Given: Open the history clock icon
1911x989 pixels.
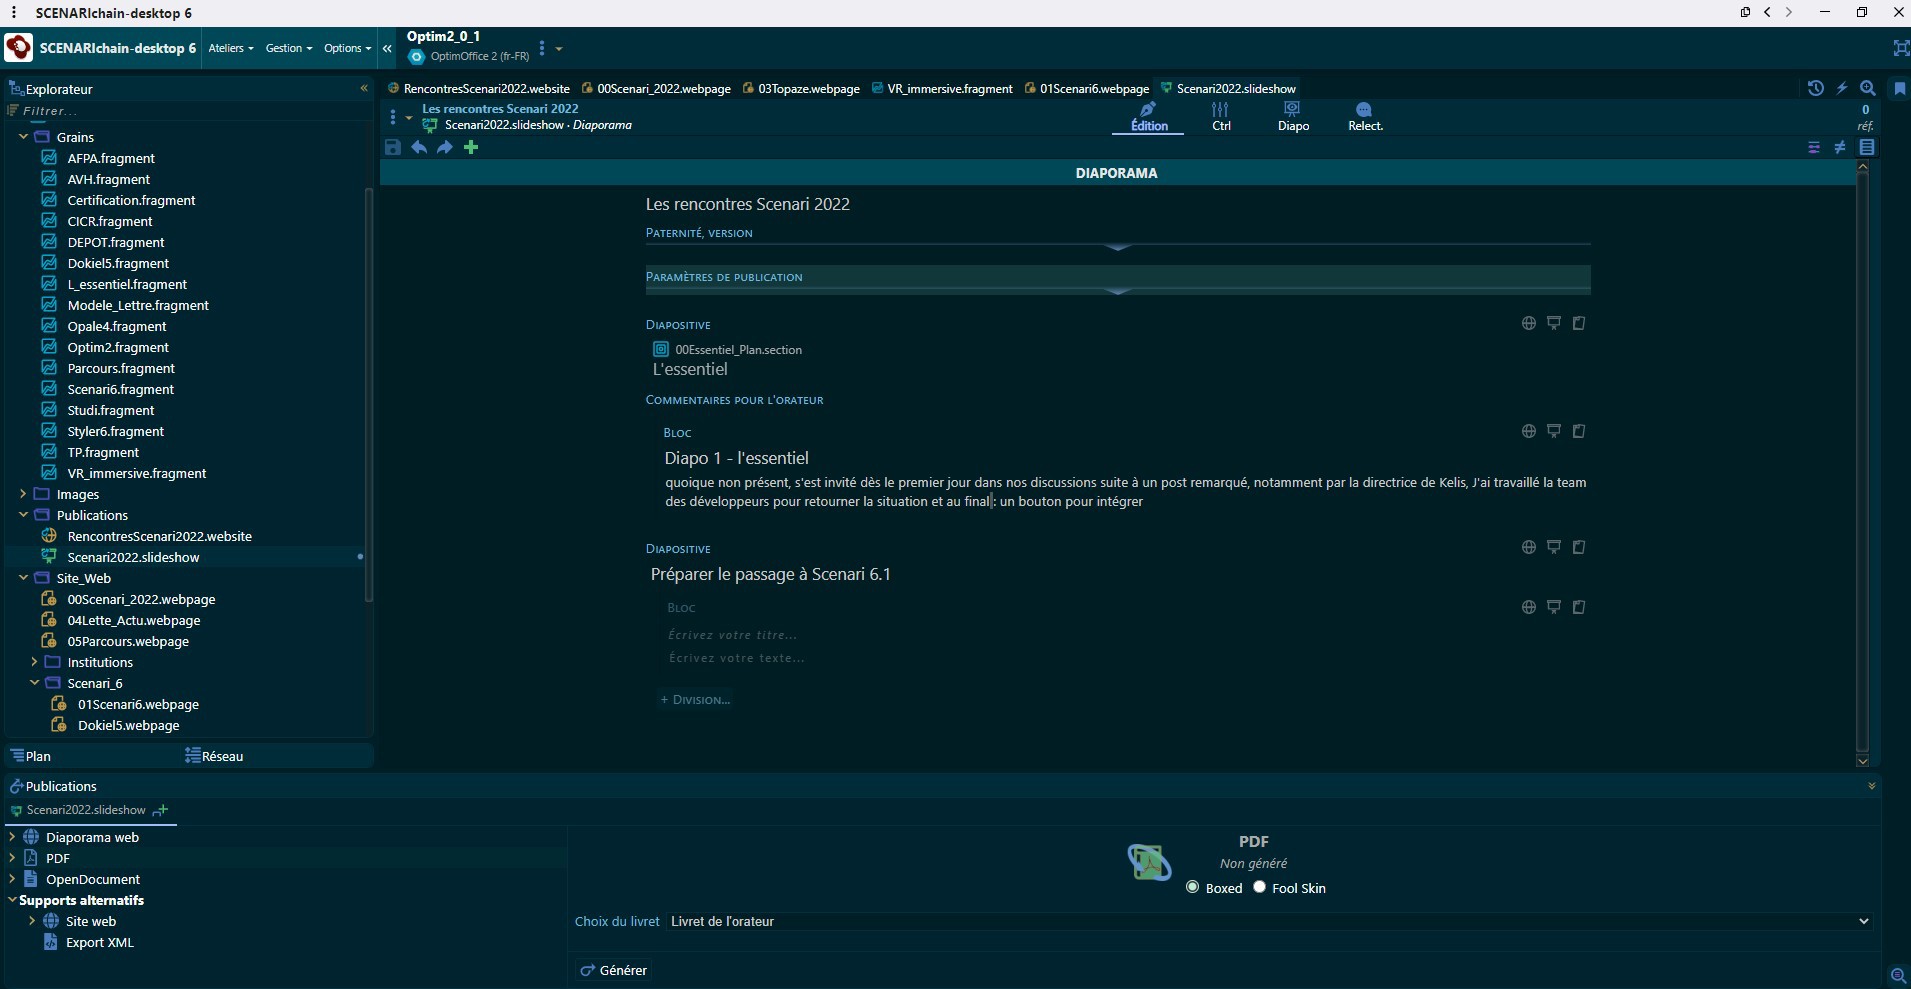Looking at the screenshot, I should 1815,88.
